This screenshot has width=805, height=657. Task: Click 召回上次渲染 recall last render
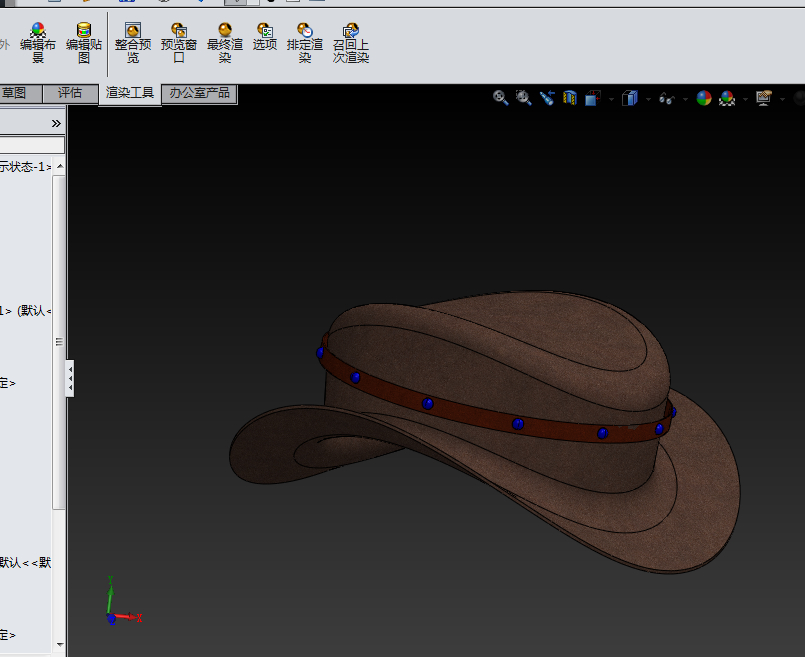coord(351,31)
